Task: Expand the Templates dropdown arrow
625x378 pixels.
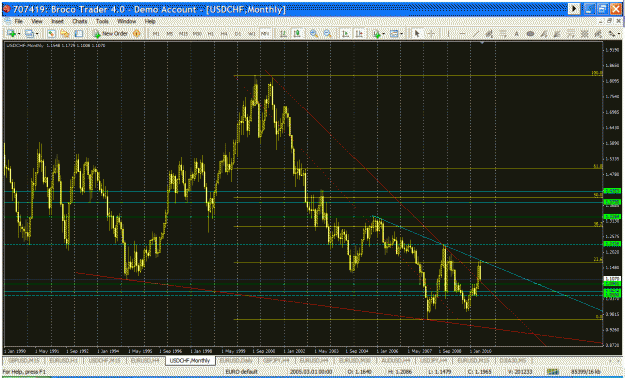Action: [x=401, y=34]
